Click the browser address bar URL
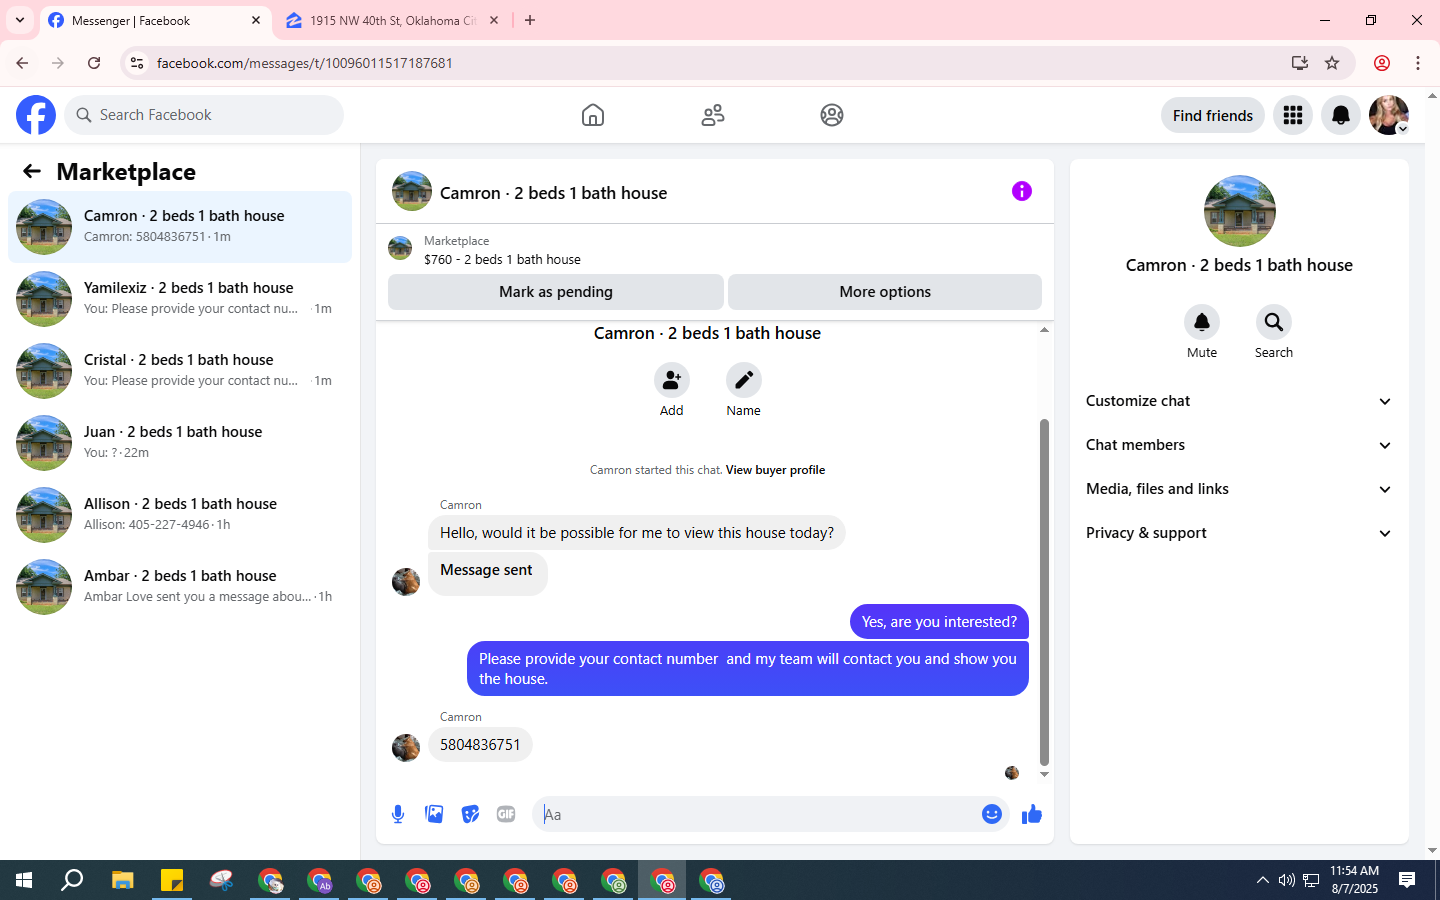1440x900 pixels. click(305, 63)
